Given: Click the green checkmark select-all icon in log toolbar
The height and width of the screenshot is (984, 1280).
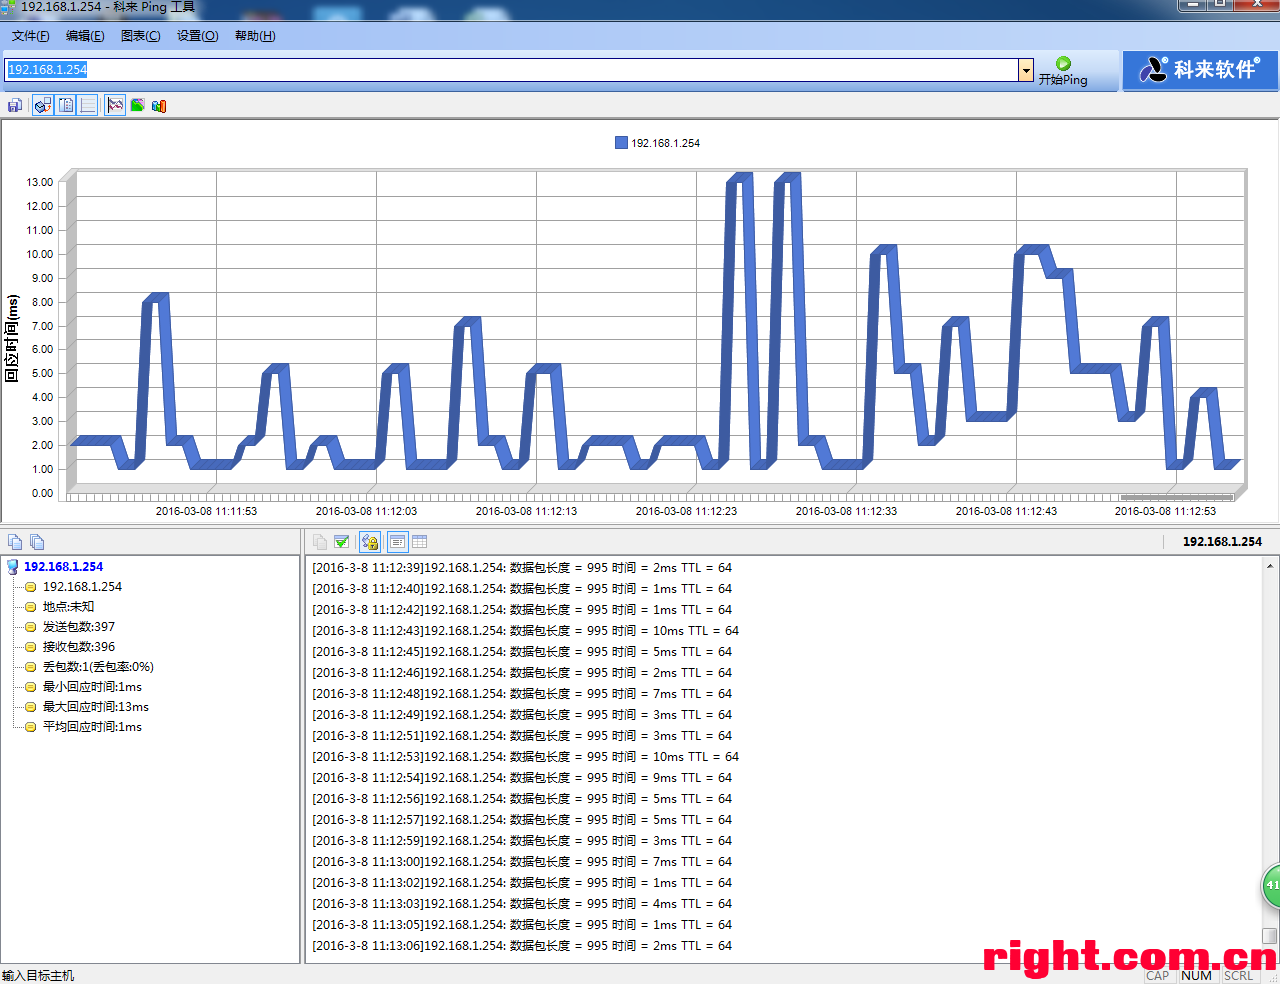Looking at the screenshot, I should click(x=342, y=542).
